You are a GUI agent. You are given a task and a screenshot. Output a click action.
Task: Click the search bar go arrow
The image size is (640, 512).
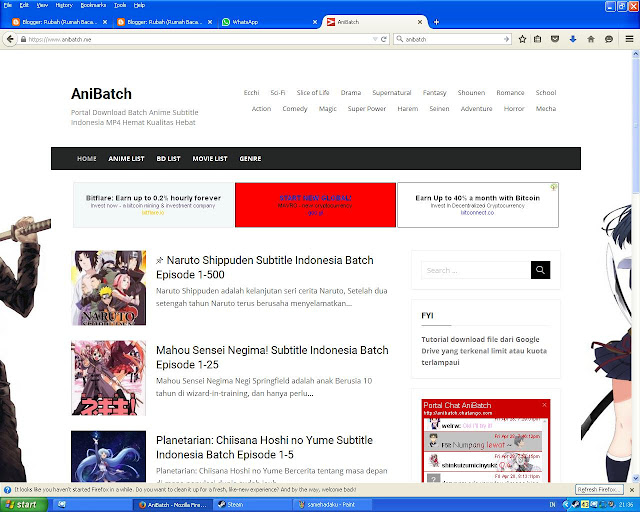(507, 39)
